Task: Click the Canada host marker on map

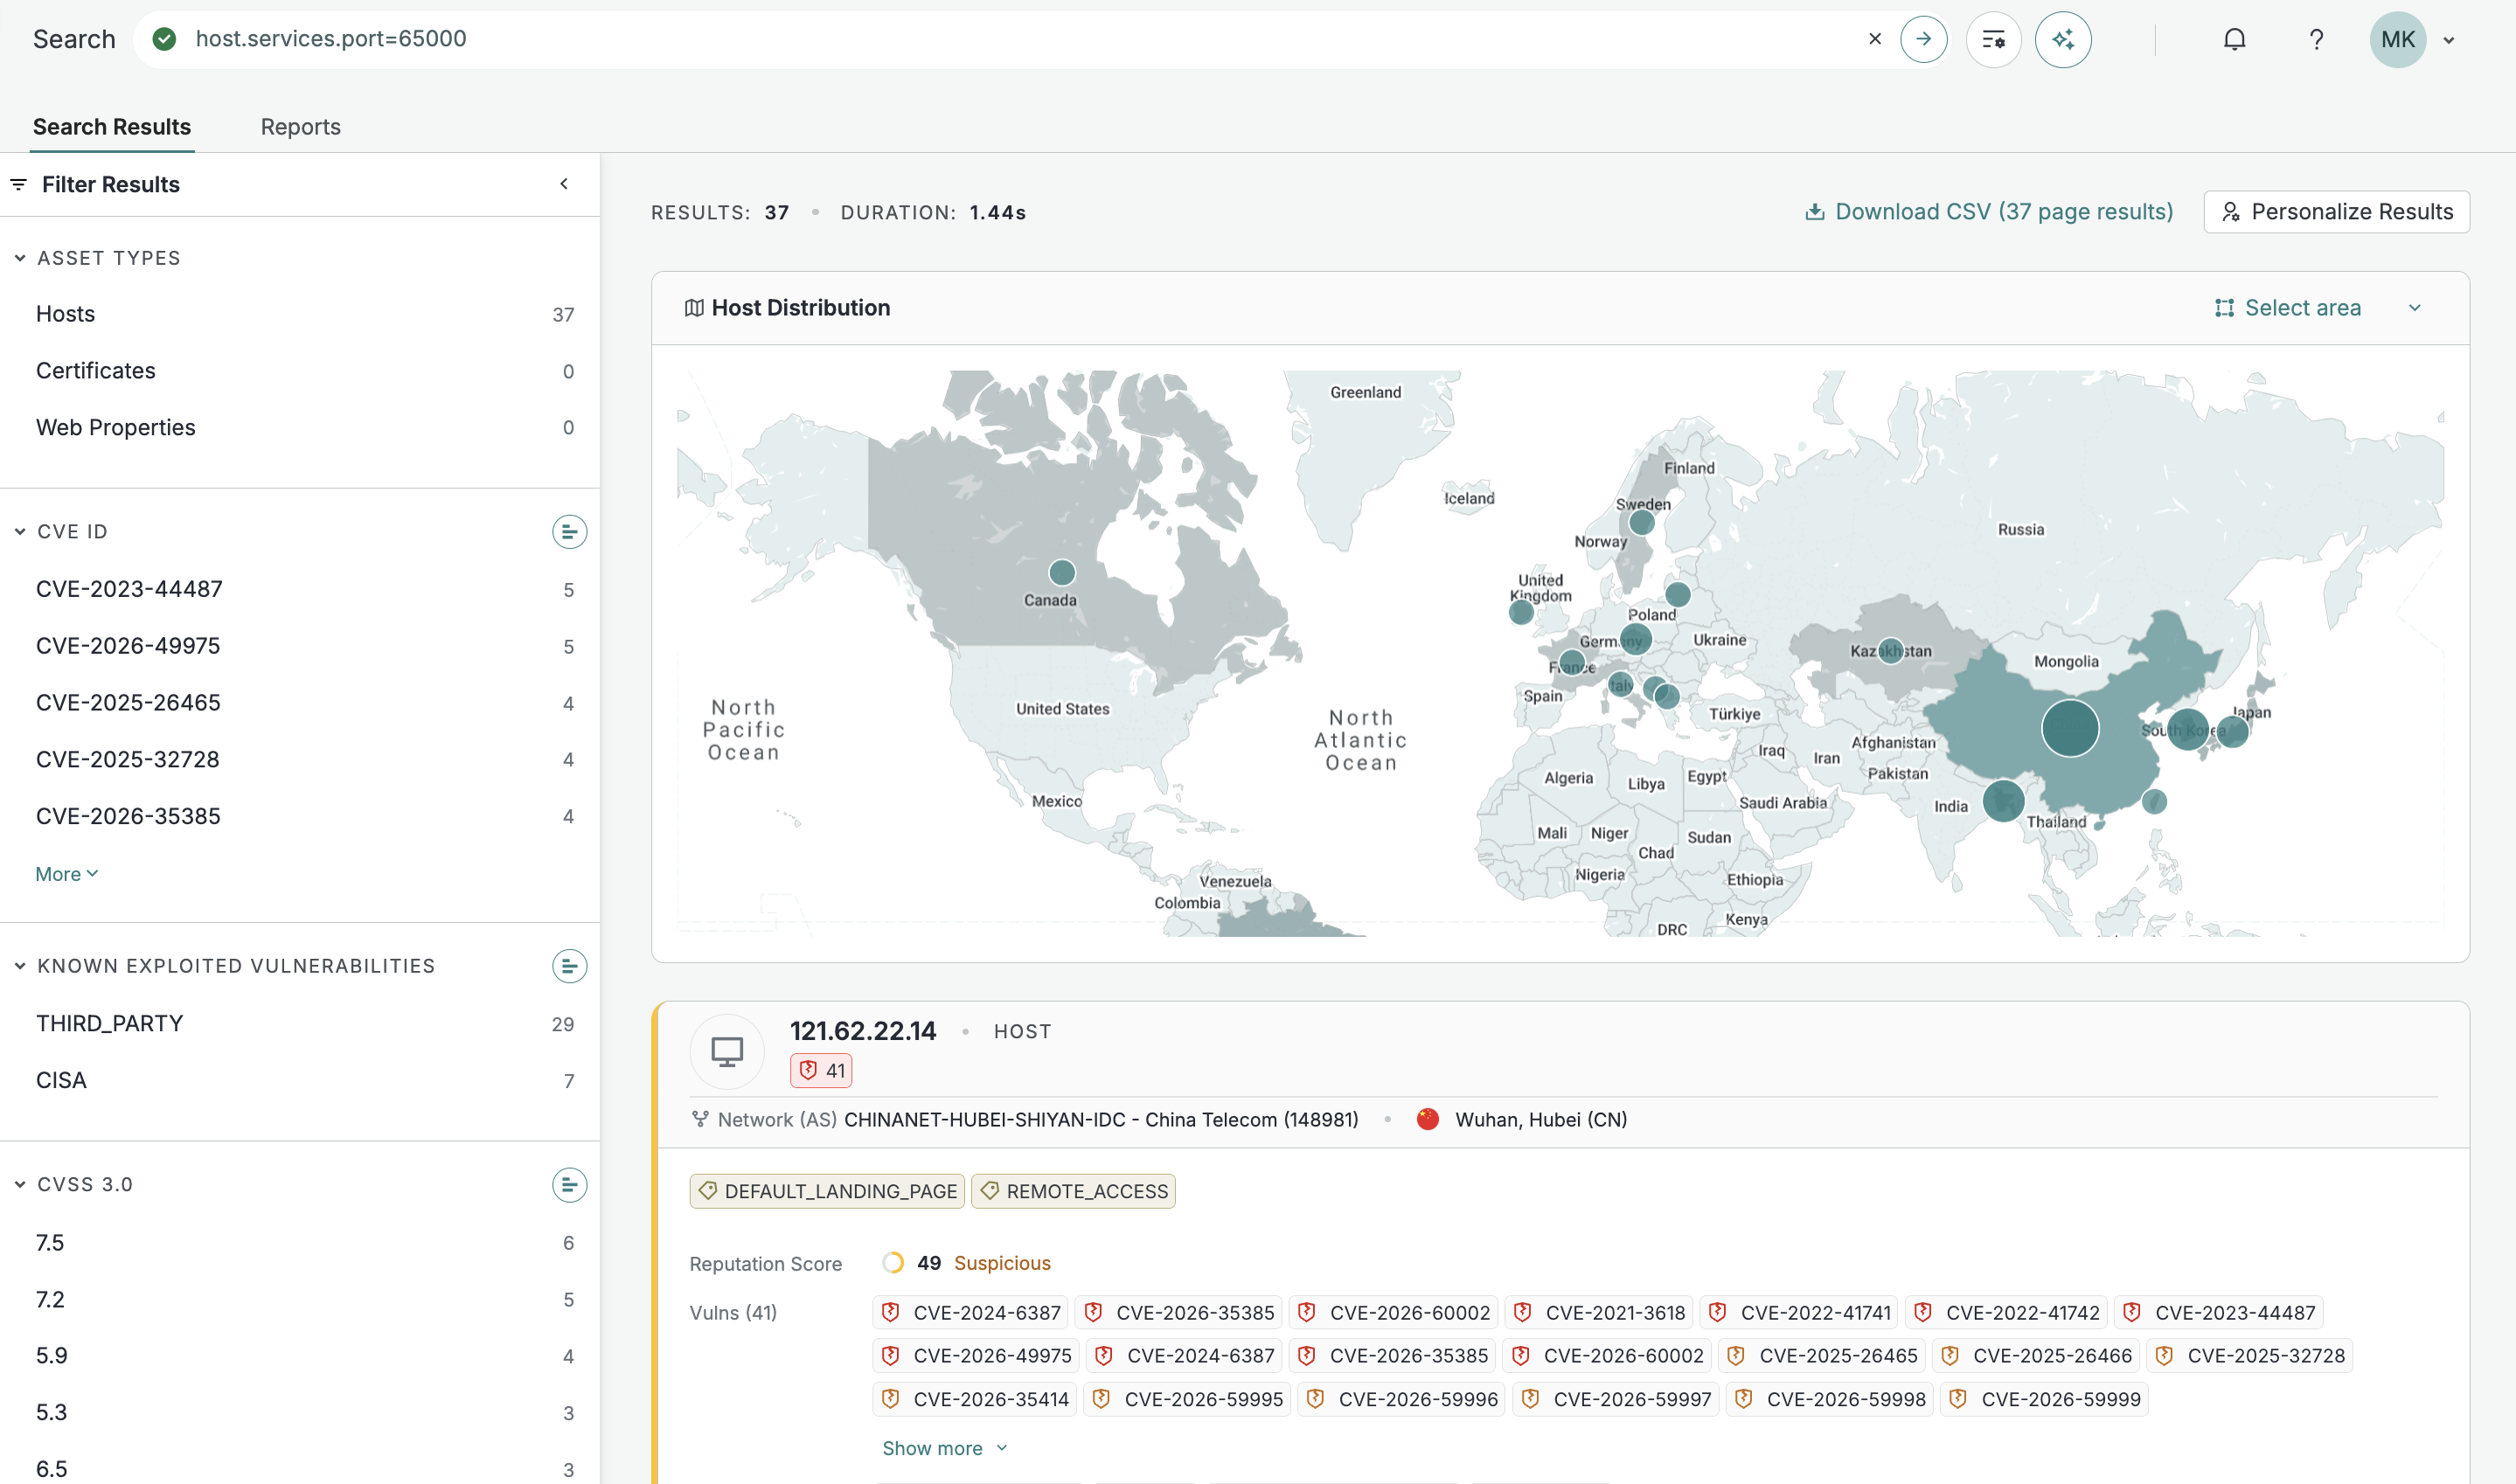Action: (x=1062, y=572)
